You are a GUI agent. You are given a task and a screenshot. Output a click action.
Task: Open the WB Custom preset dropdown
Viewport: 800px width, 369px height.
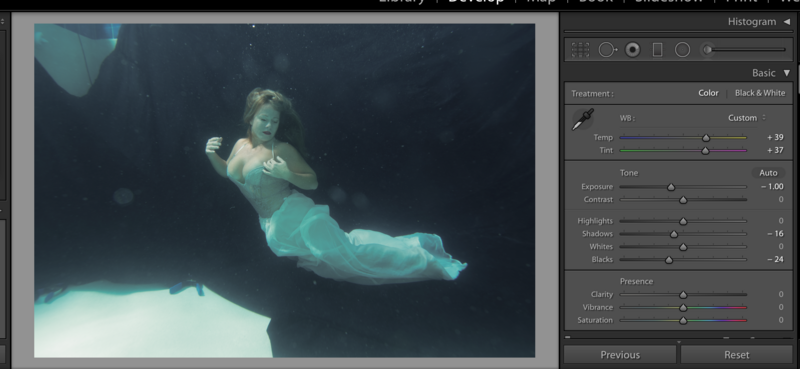point(747,118)
